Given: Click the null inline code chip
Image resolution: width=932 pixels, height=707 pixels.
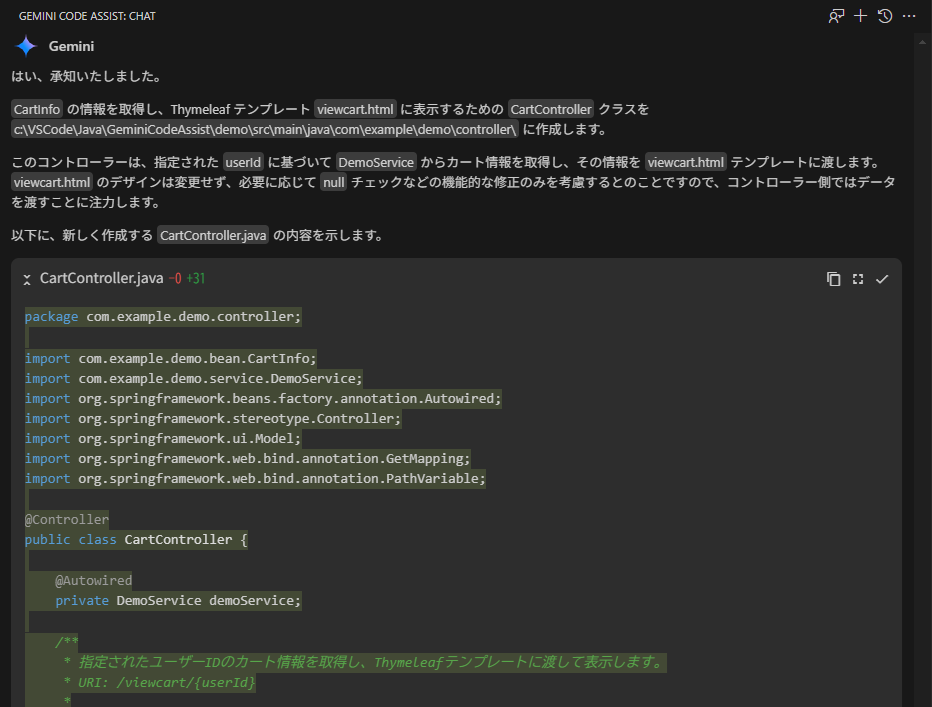Looking at the screenshot, I should [x=333, y=182].
